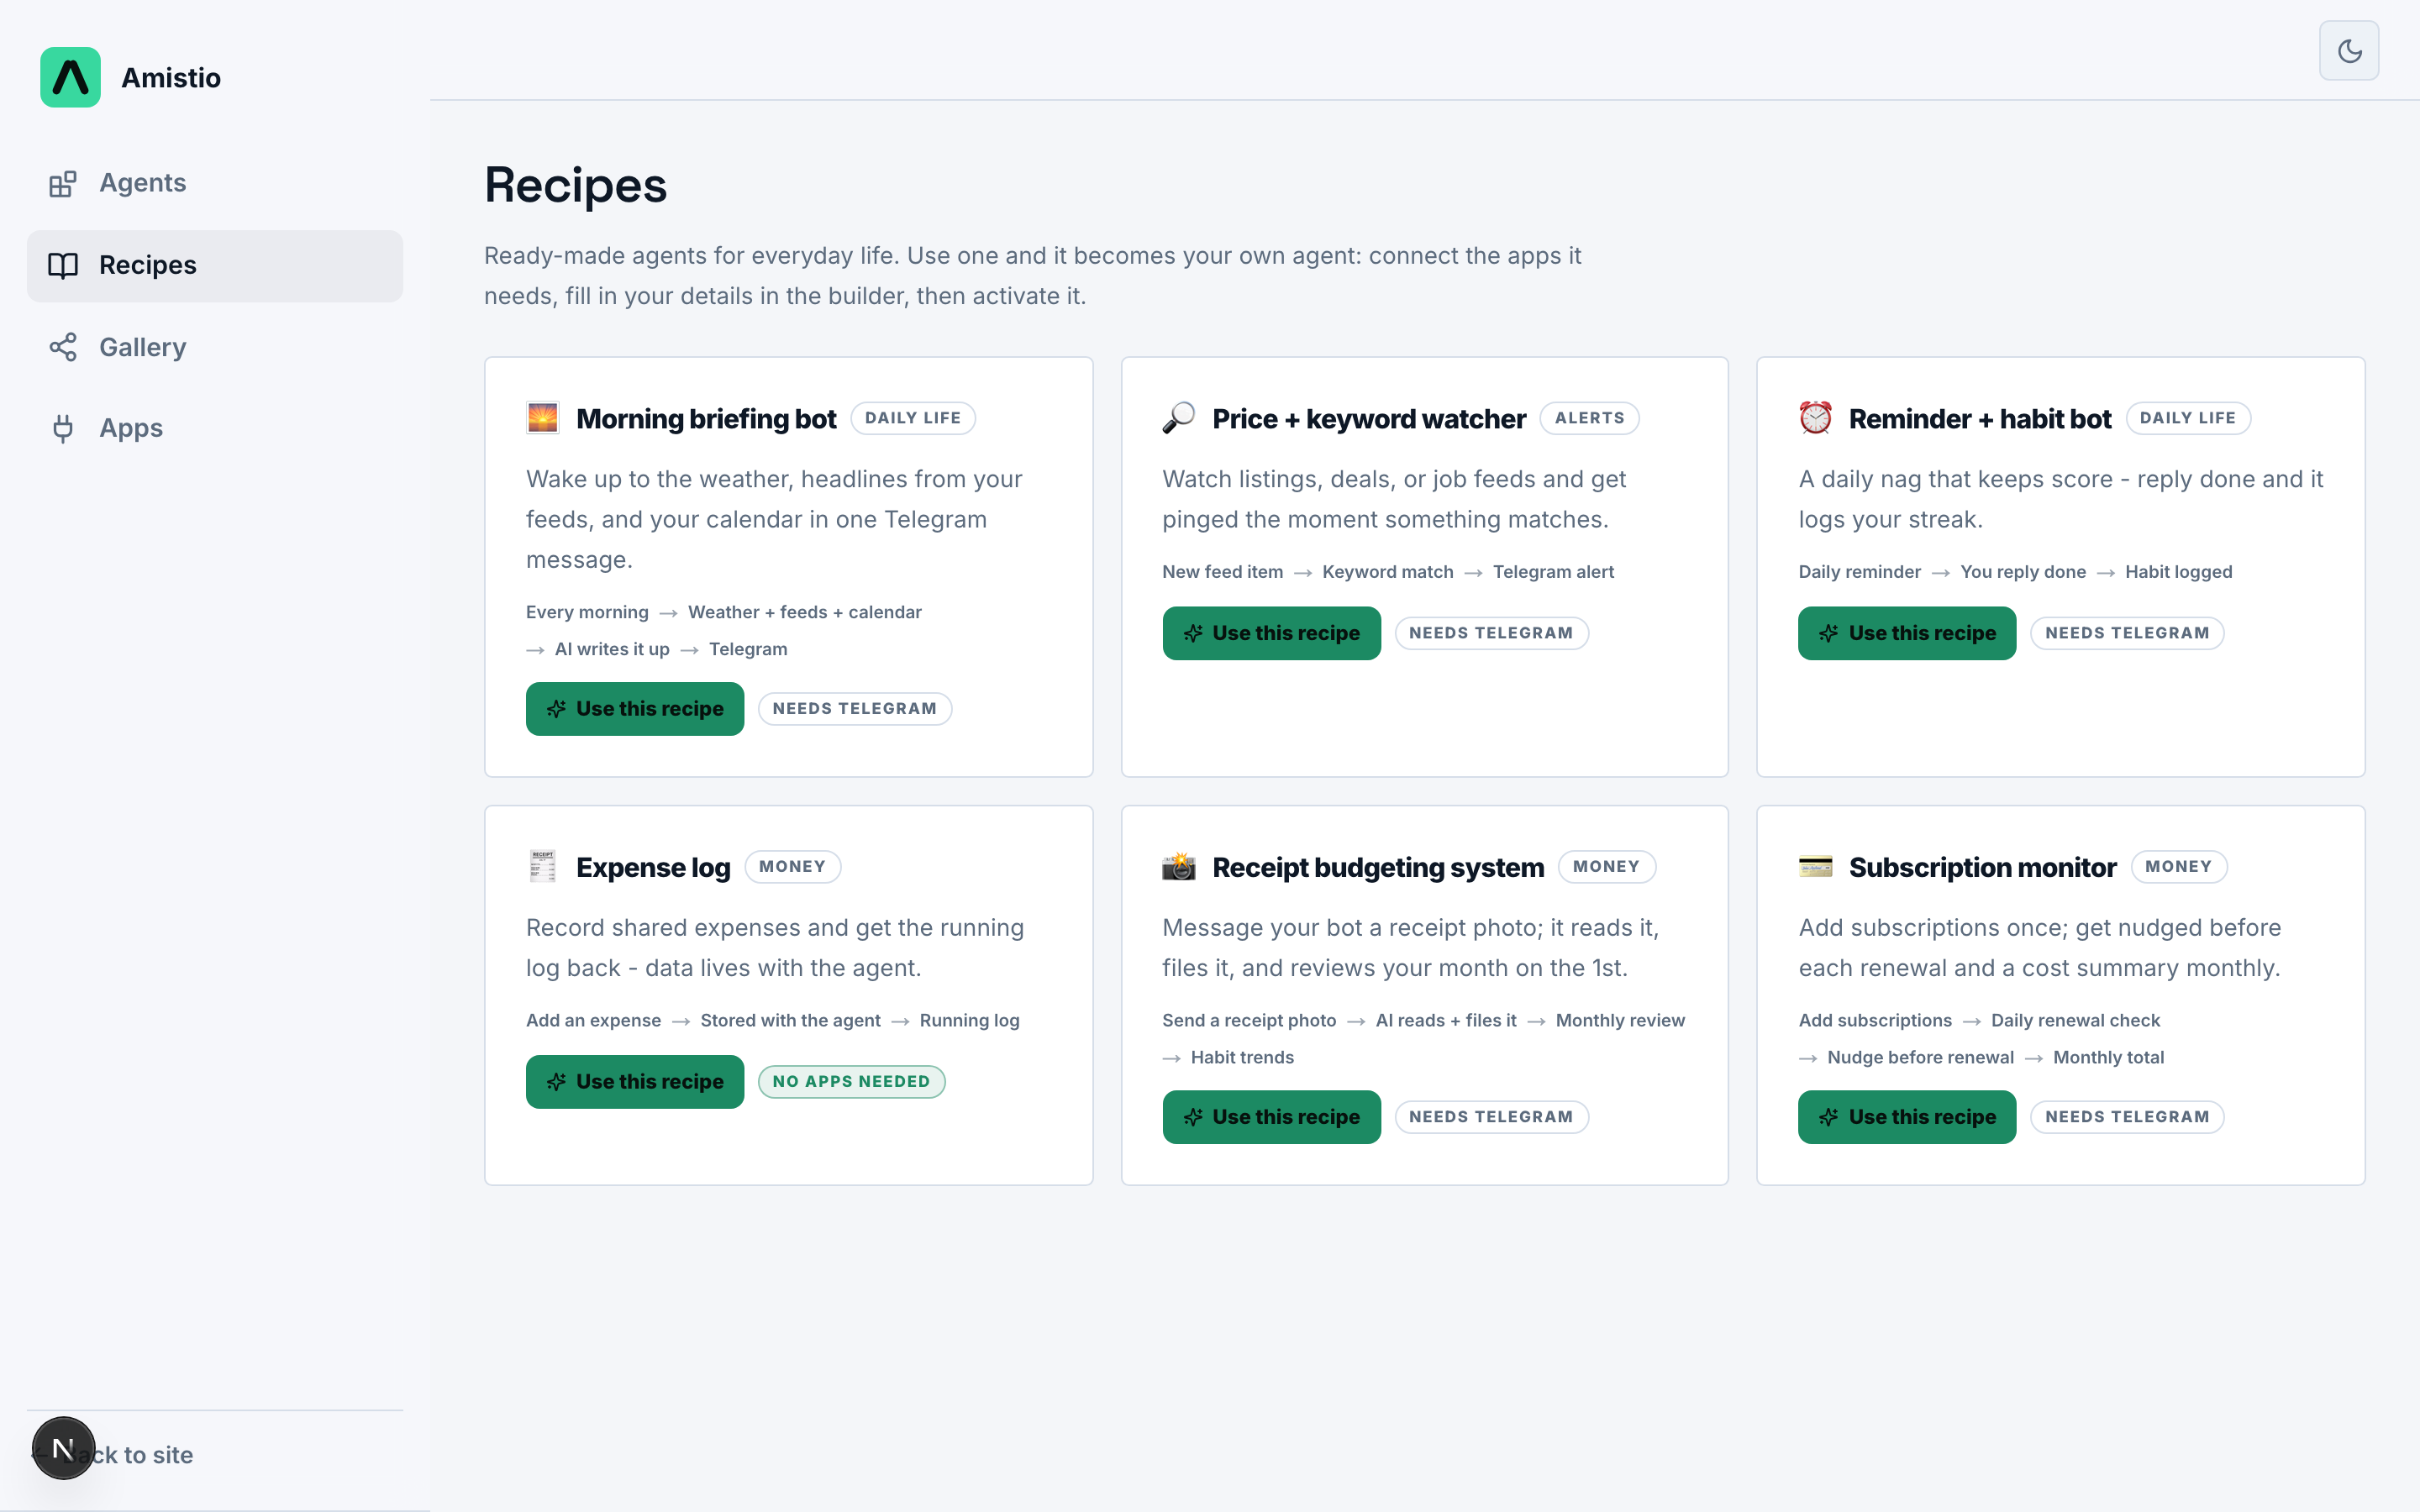Image resolution: width=2420 pixels, height=1512 pixels.
Task: Click NEEDS TELEGRAM badge on Receipt budgeting system
Action: pyautogui.click(x=1491, y=1117)
